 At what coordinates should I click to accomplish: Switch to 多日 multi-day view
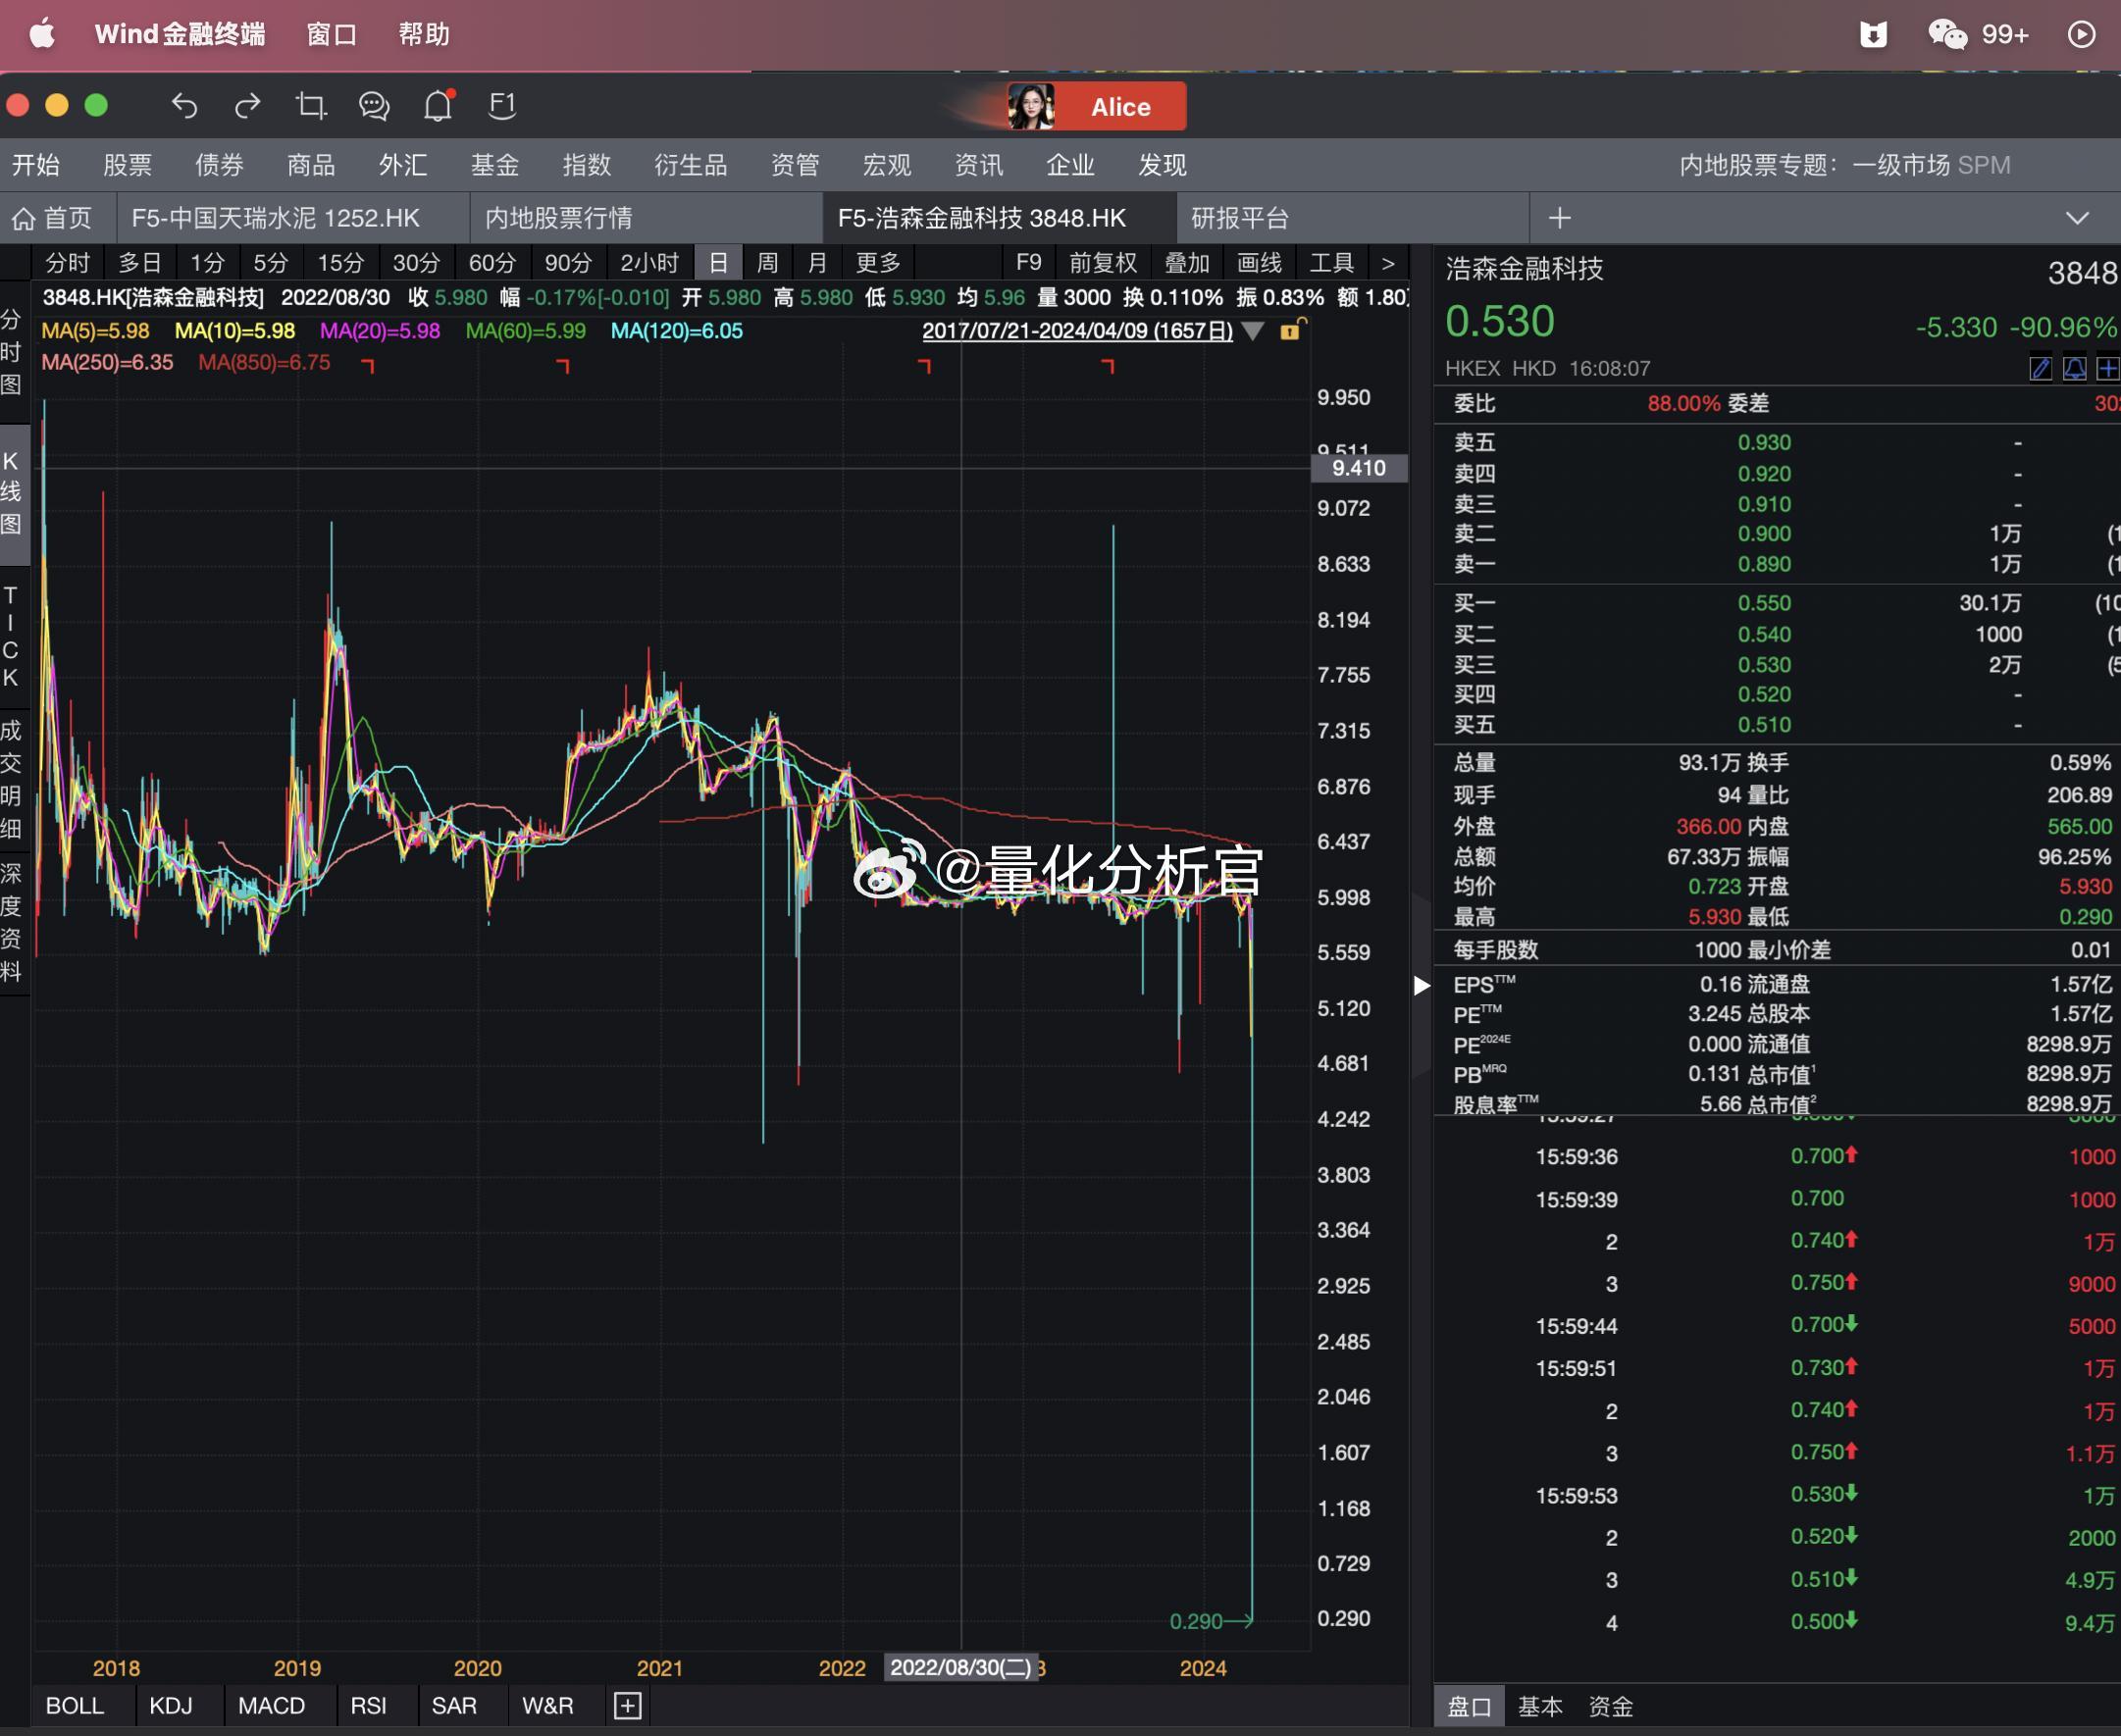coord(140,263)
